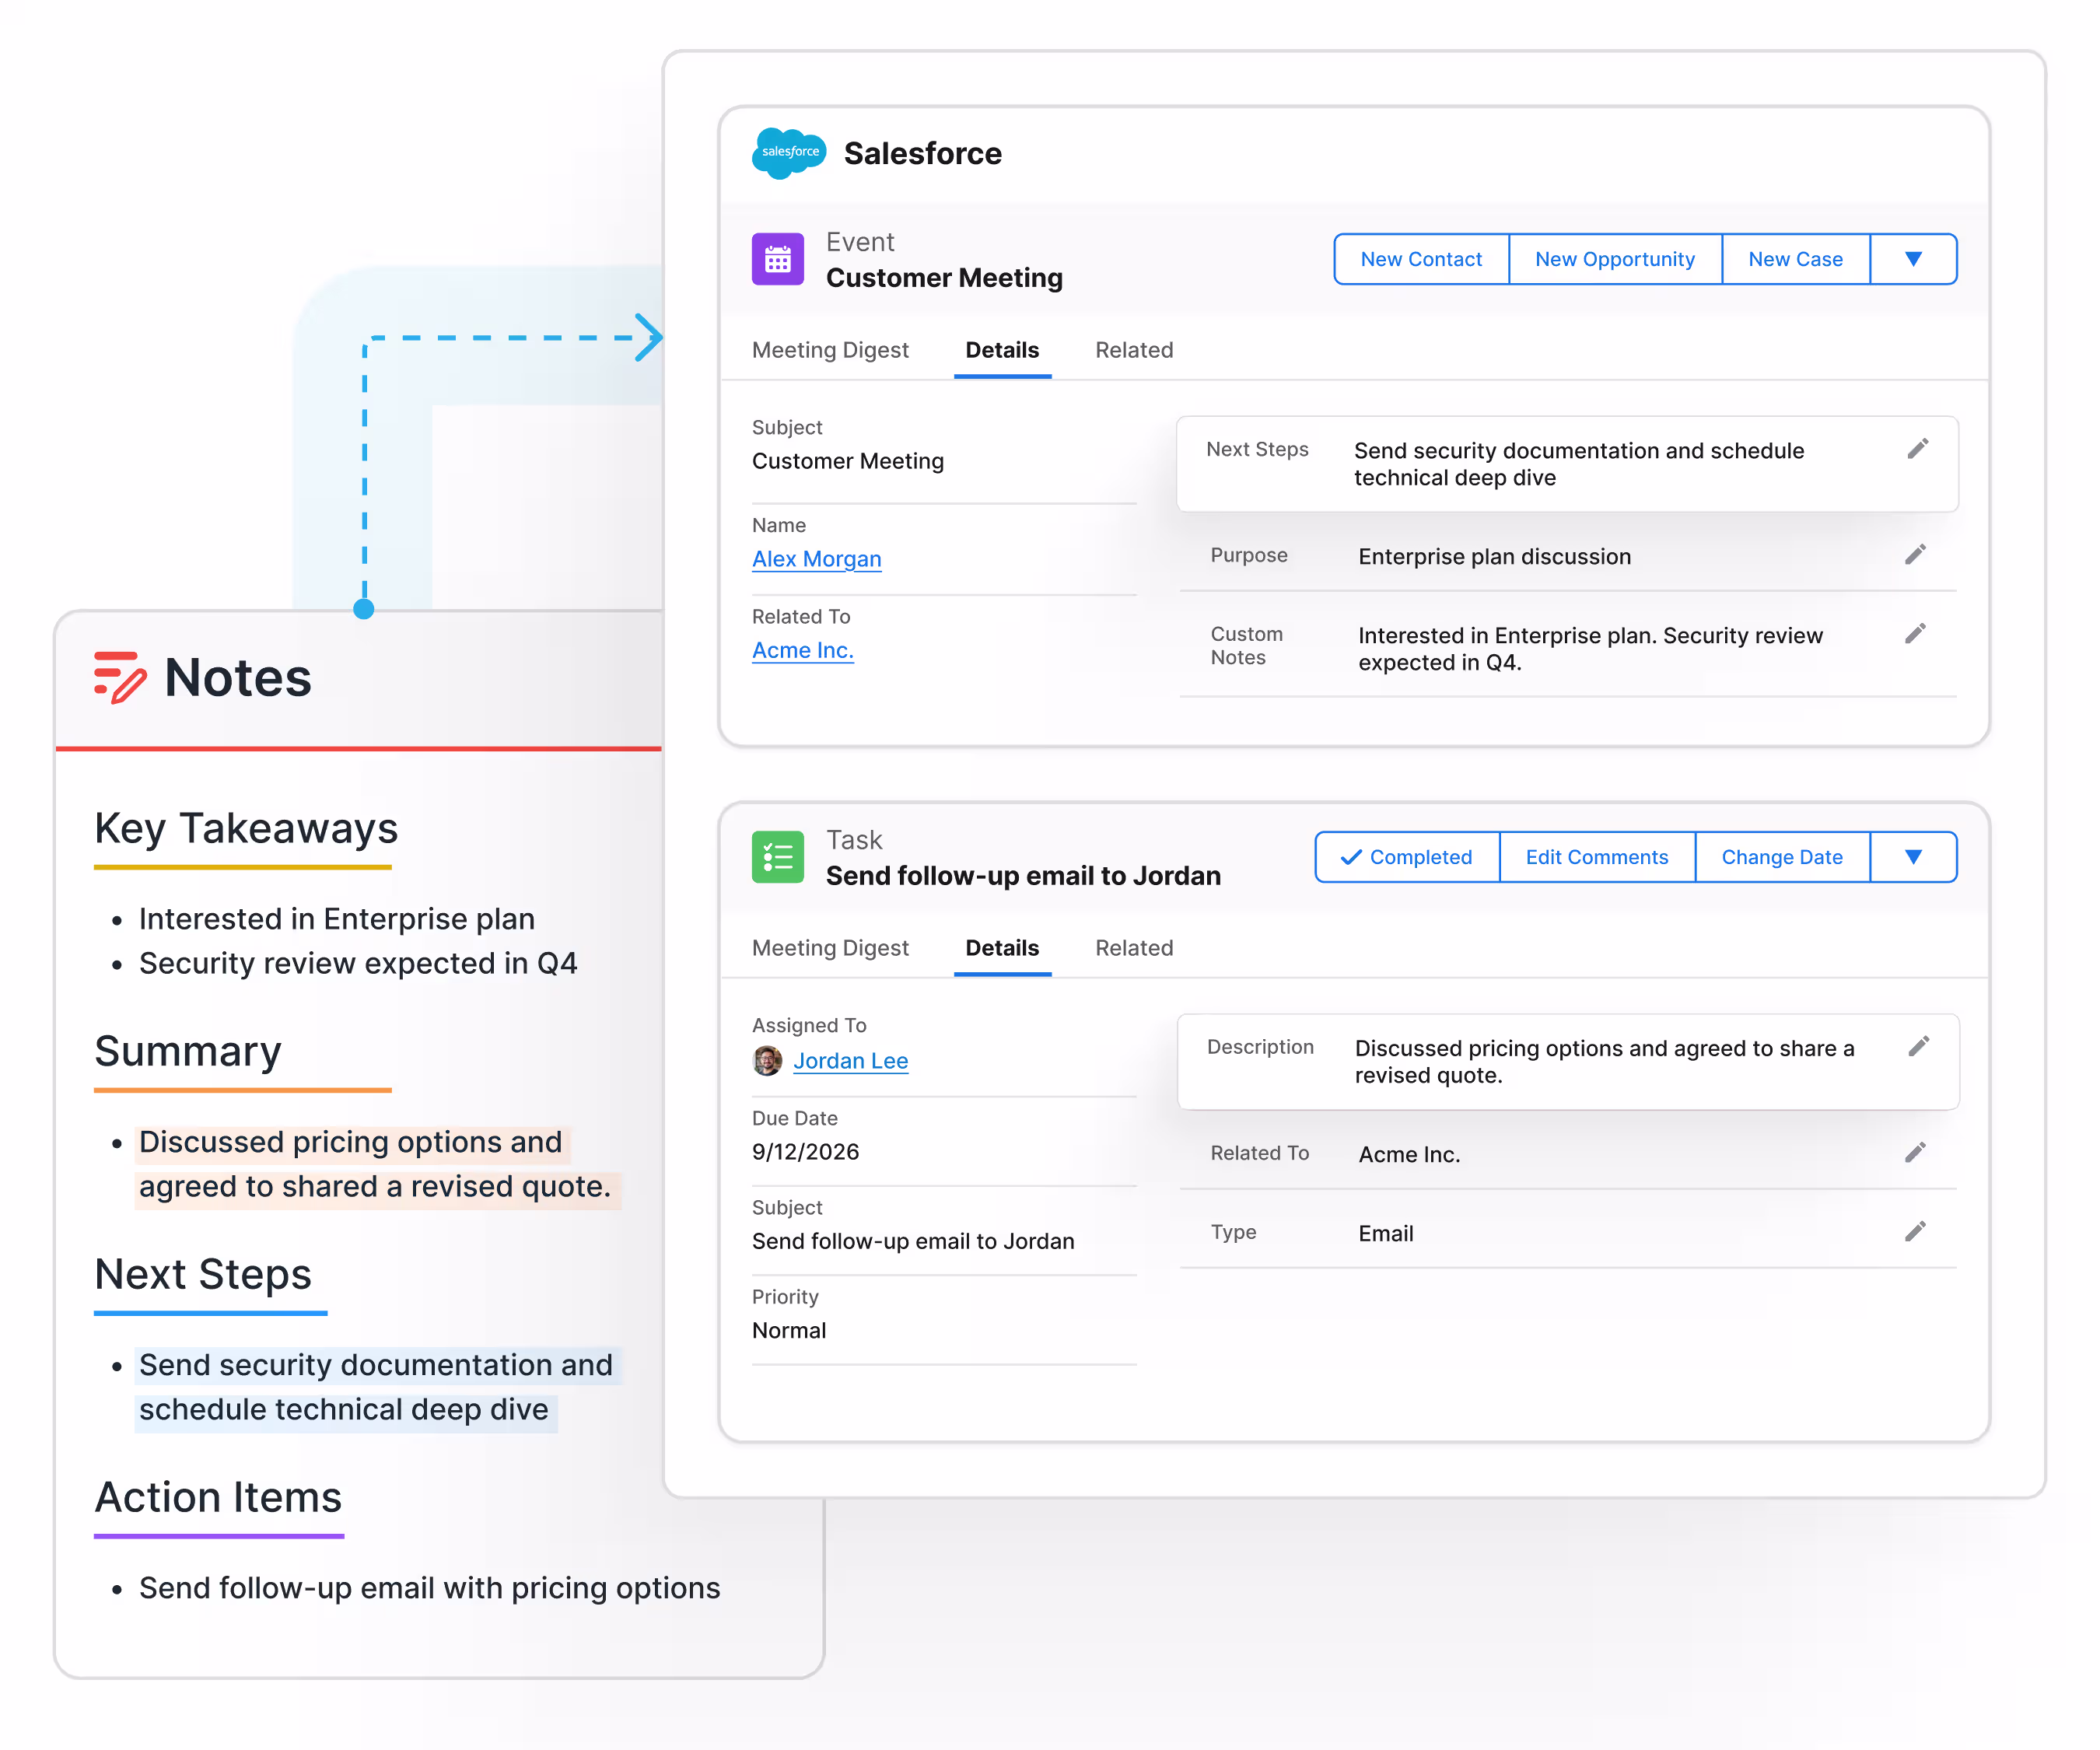Click 'Security review expected in Q4' bullet

(x=358, y=963)
